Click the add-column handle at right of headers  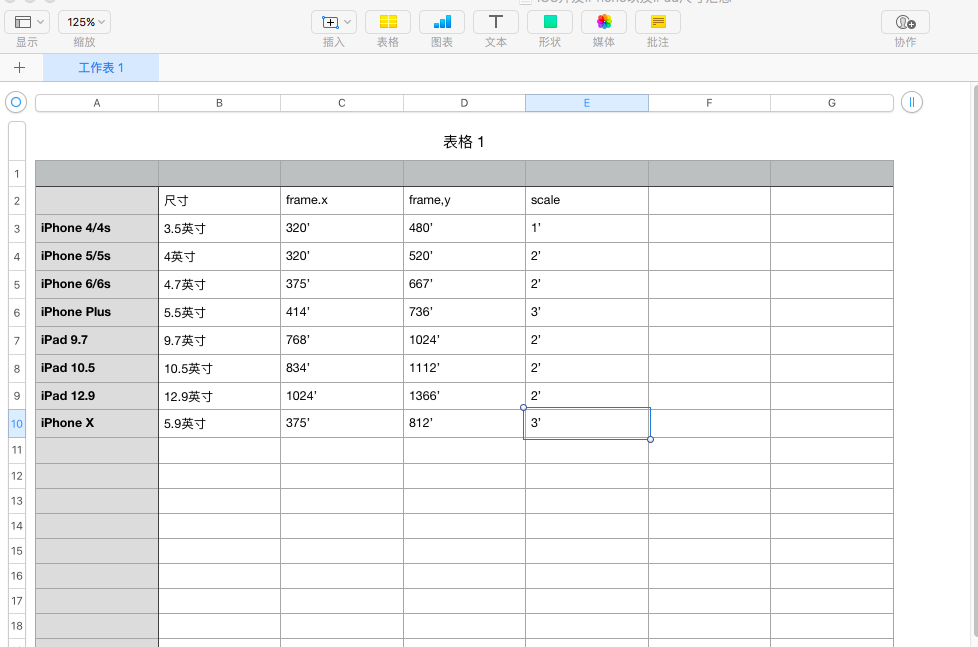911,102
